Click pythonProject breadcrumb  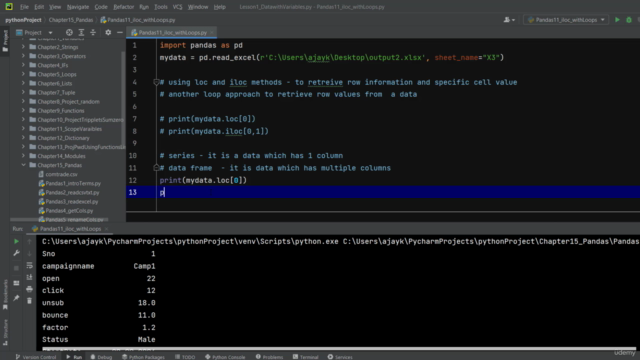coord(23,20)
